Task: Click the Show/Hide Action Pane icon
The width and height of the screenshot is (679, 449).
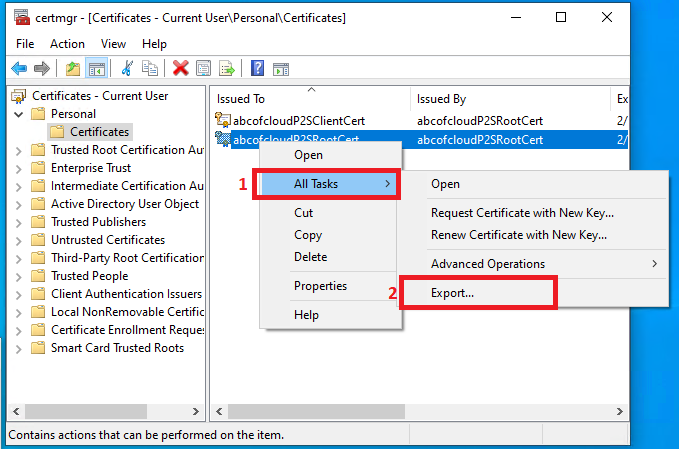Action: 281,69
